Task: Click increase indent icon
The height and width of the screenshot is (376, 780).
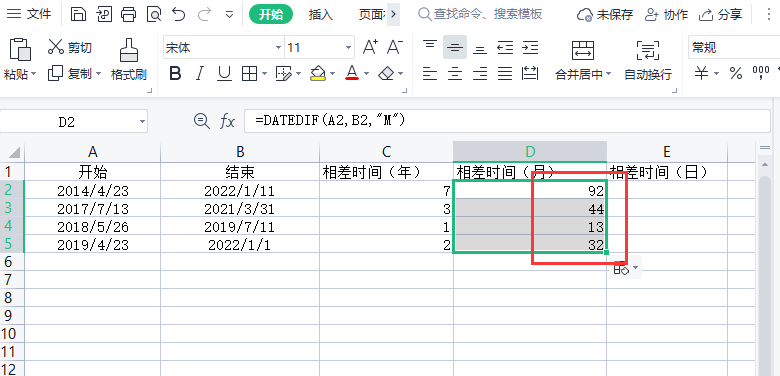Action: 530,48
